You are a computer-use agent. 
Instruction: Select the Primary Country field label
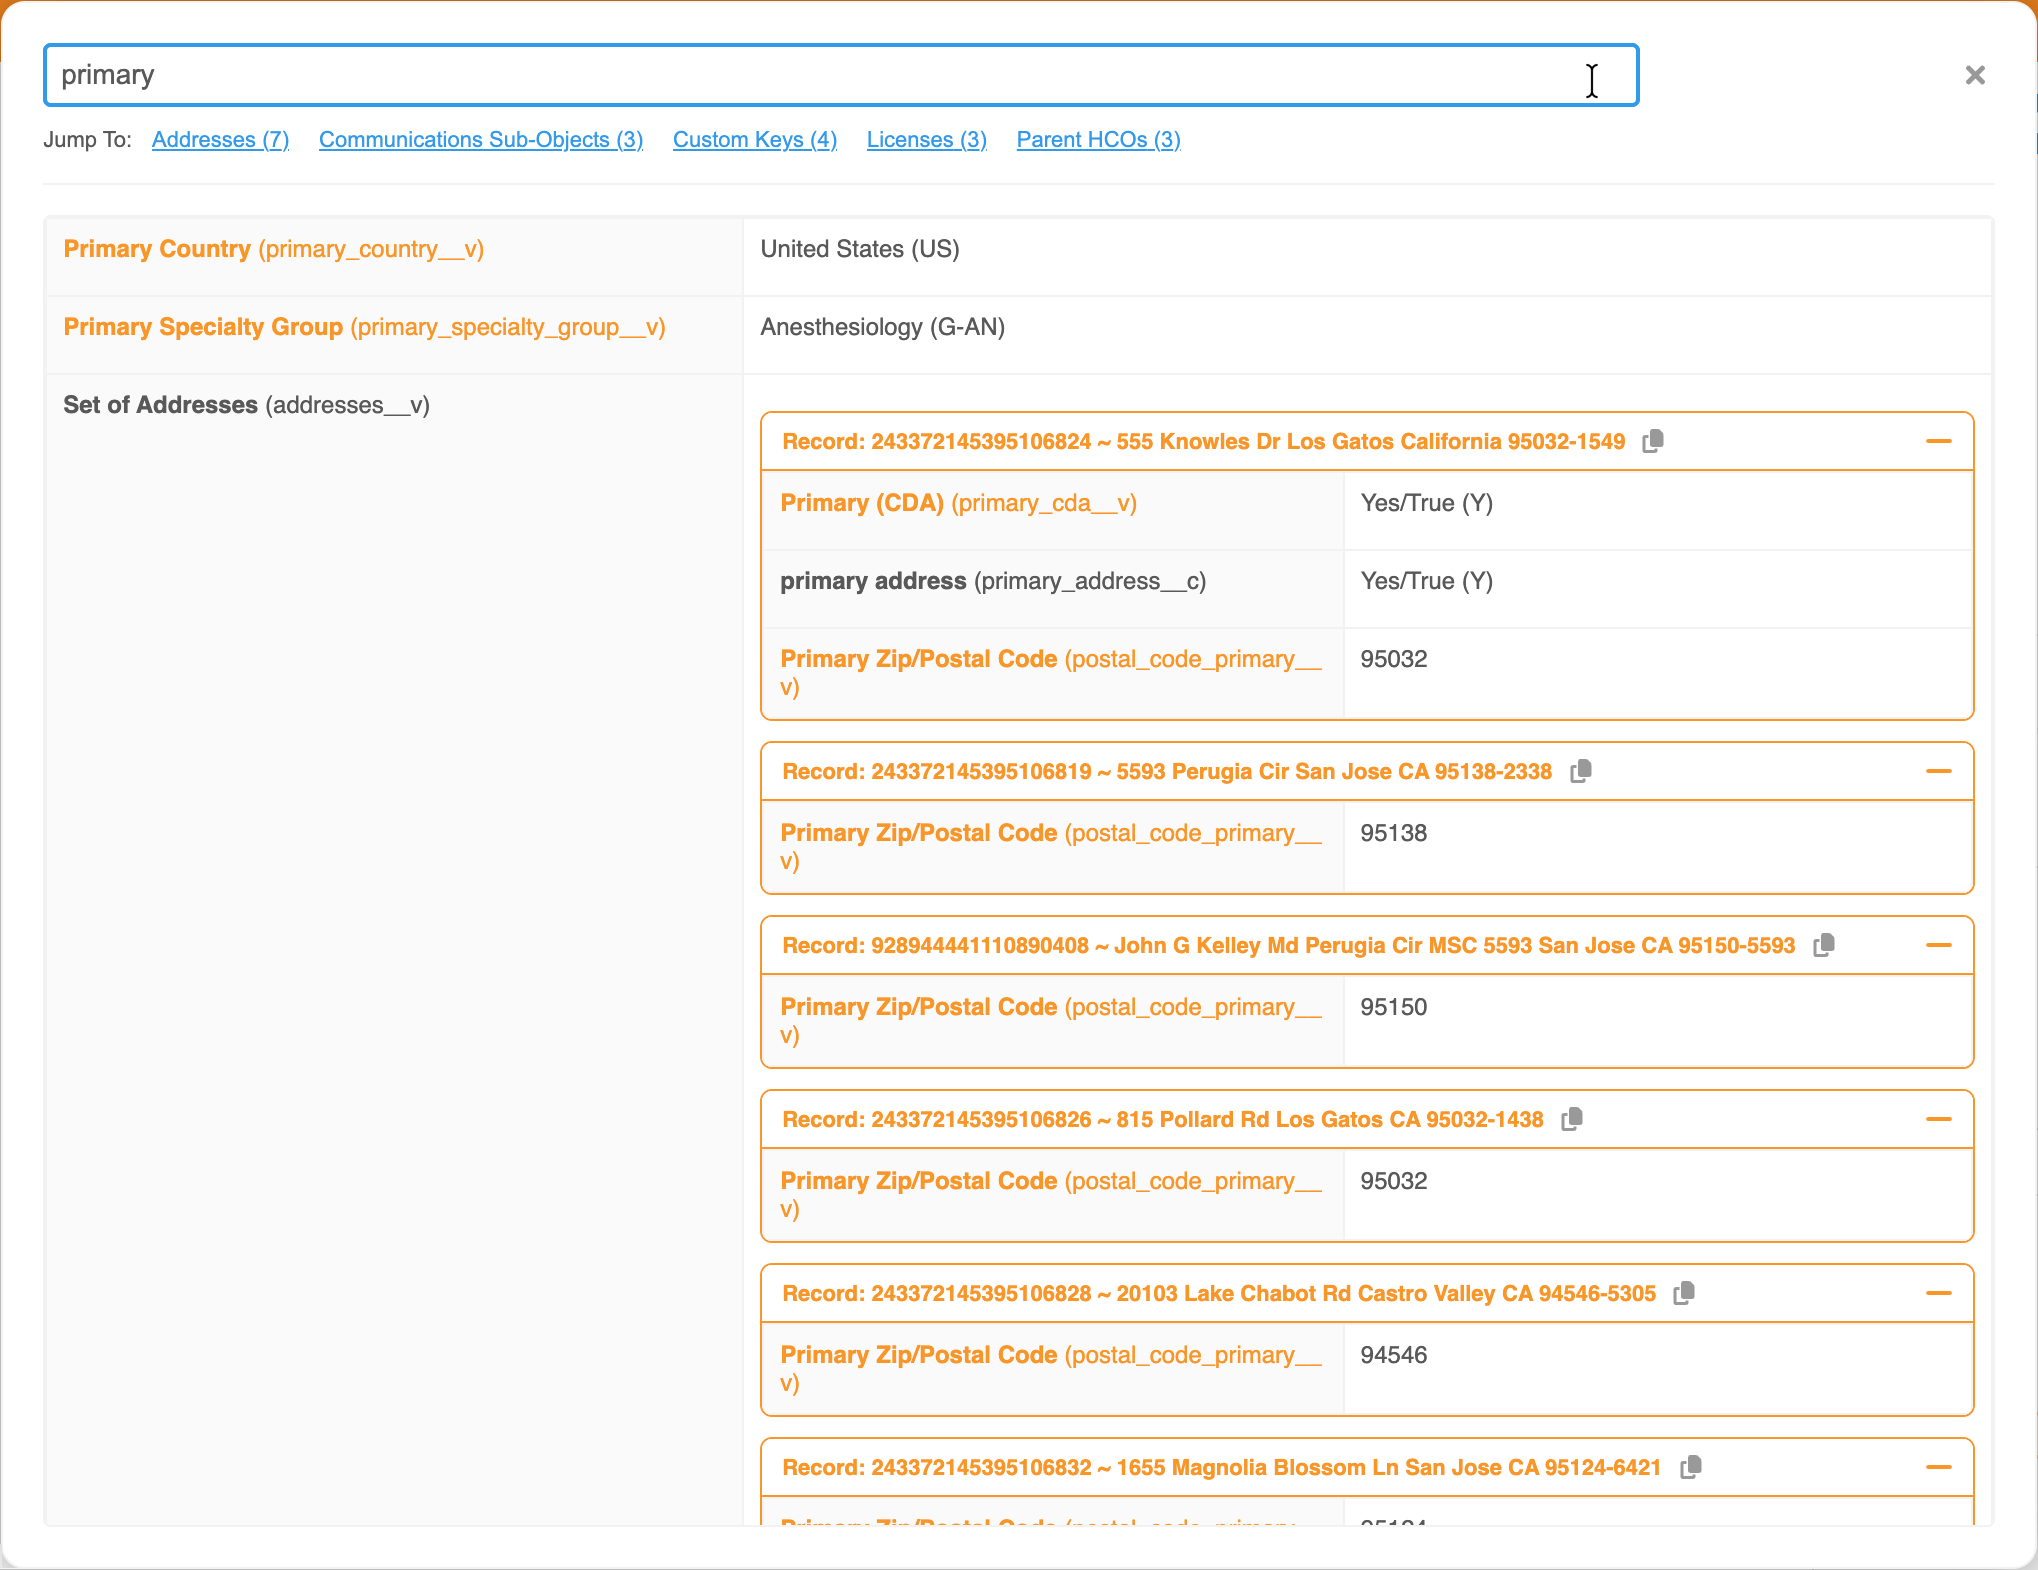coord(274,249)
